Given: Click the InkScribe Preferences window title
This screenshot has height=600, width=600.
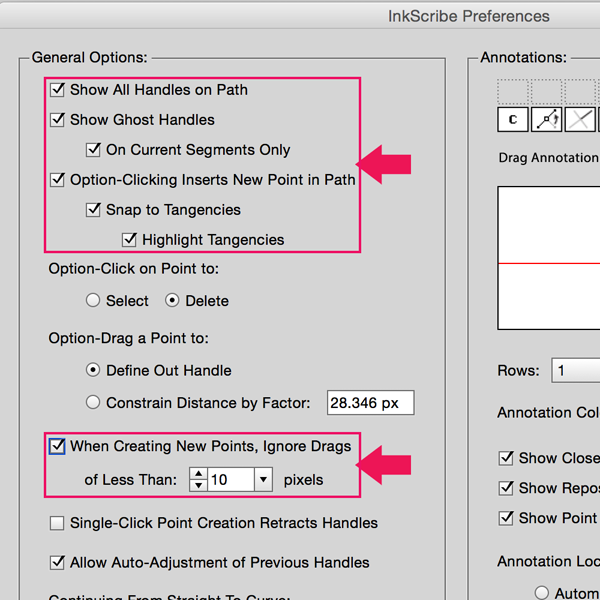Looking at the screenshot, I should point(469,16).
